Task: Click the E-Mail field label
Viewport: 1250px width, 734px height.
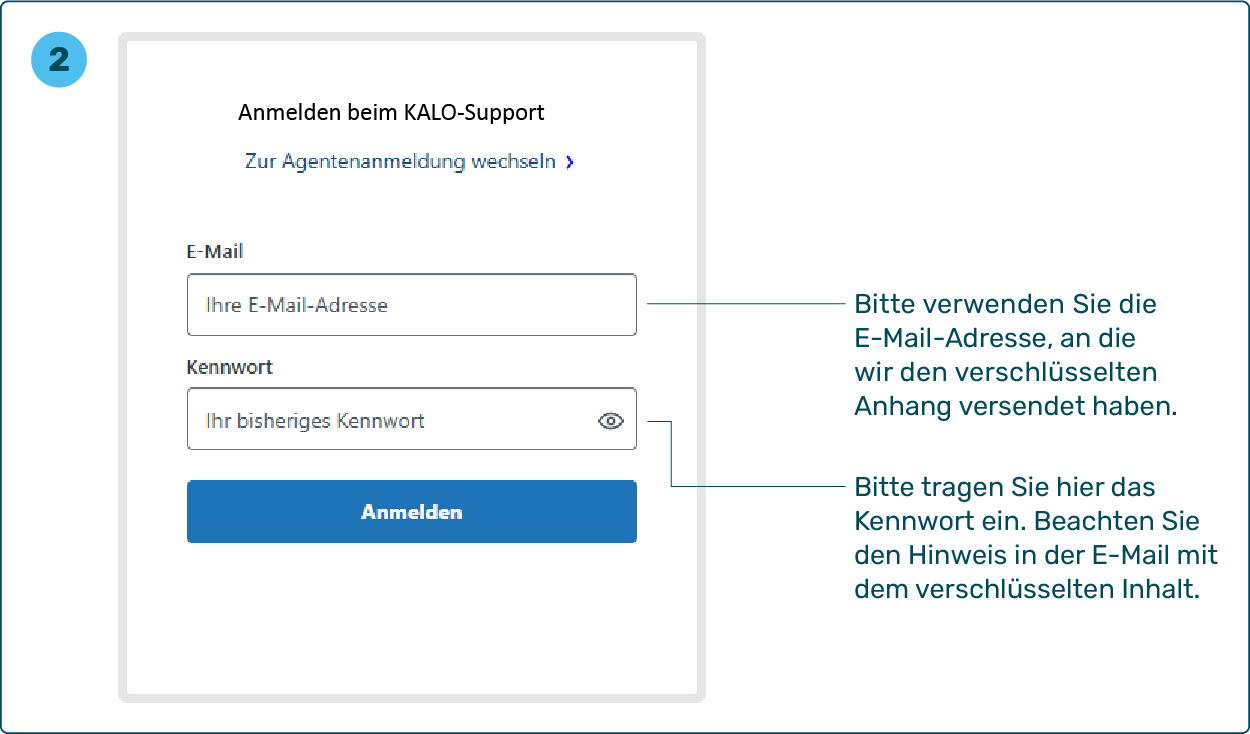Action: point(215,251)
